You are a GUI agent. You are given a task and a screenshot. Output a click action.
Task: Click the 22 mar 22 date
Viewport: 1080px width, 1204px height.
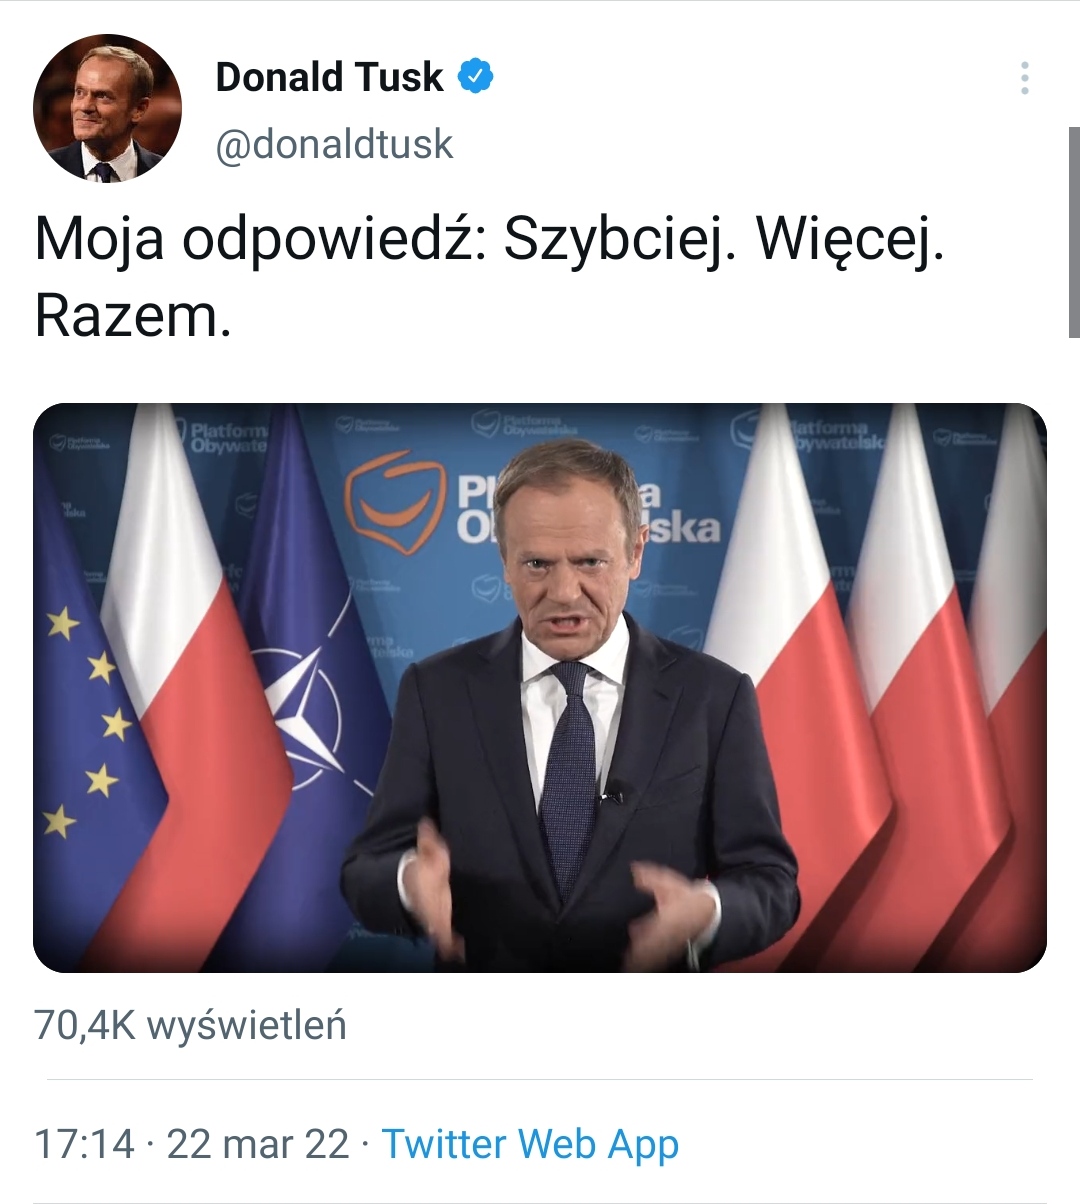click(258, 1143)
